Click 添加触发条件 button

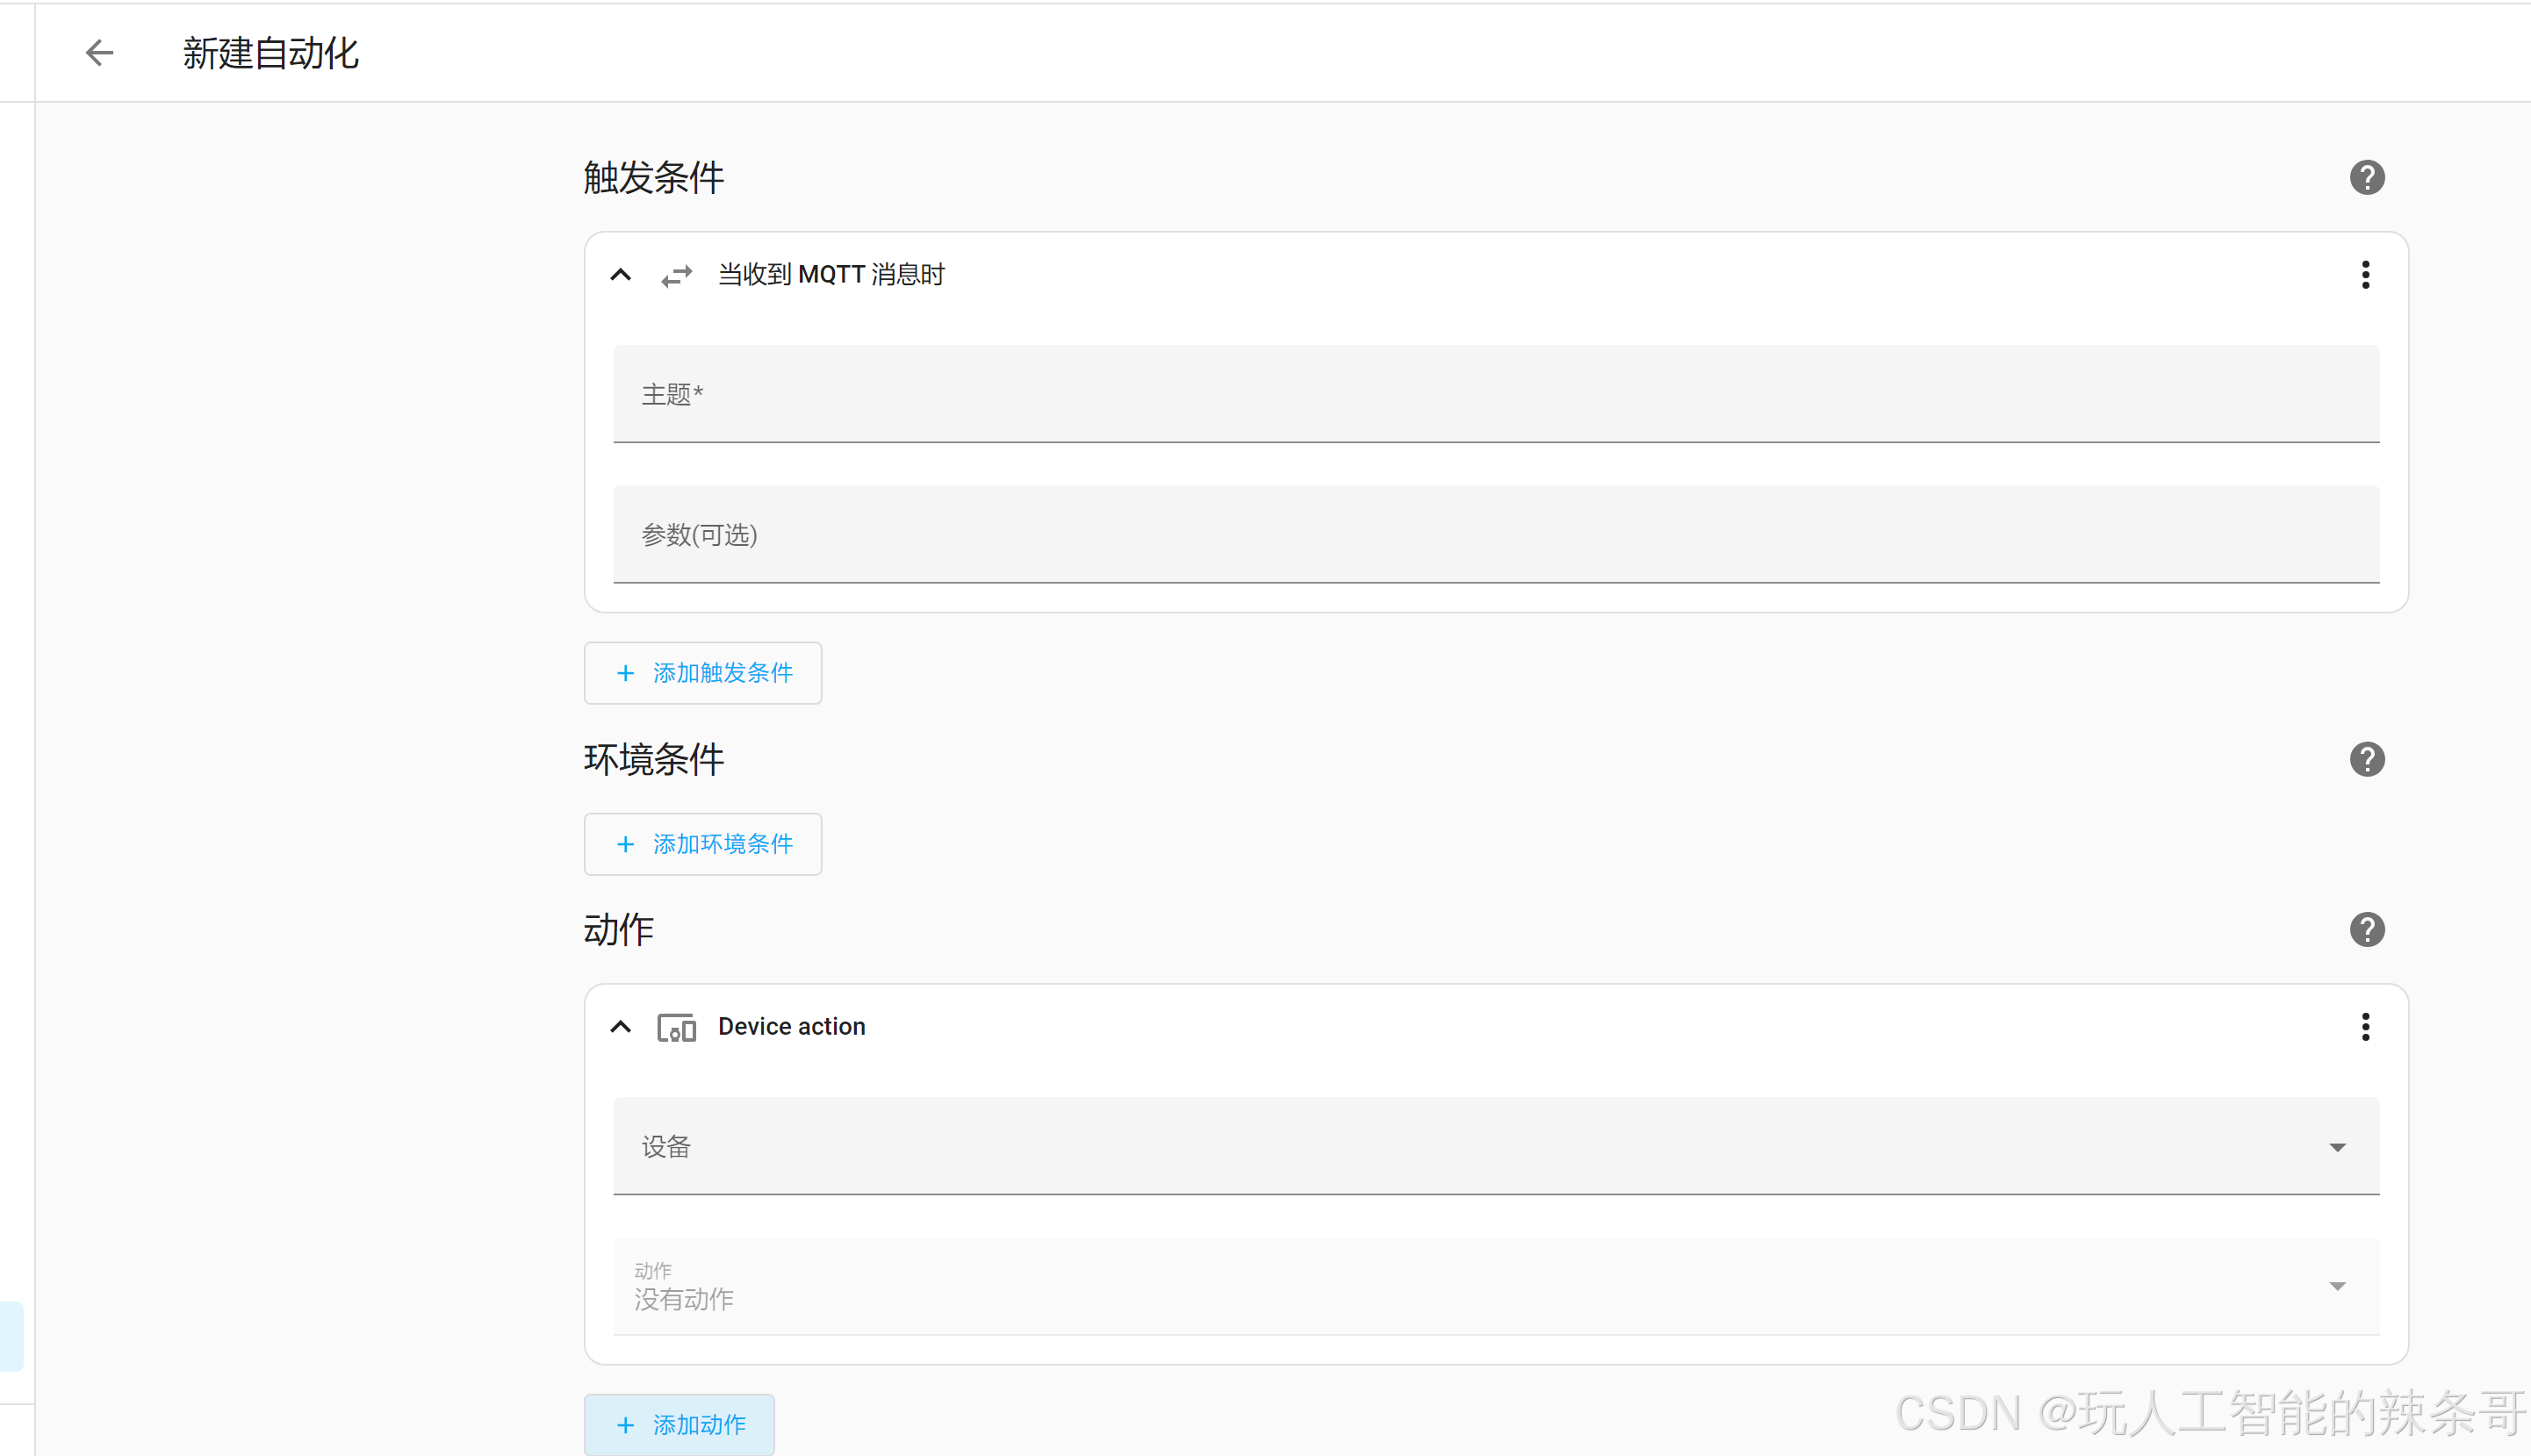click(x=703, y=673)
